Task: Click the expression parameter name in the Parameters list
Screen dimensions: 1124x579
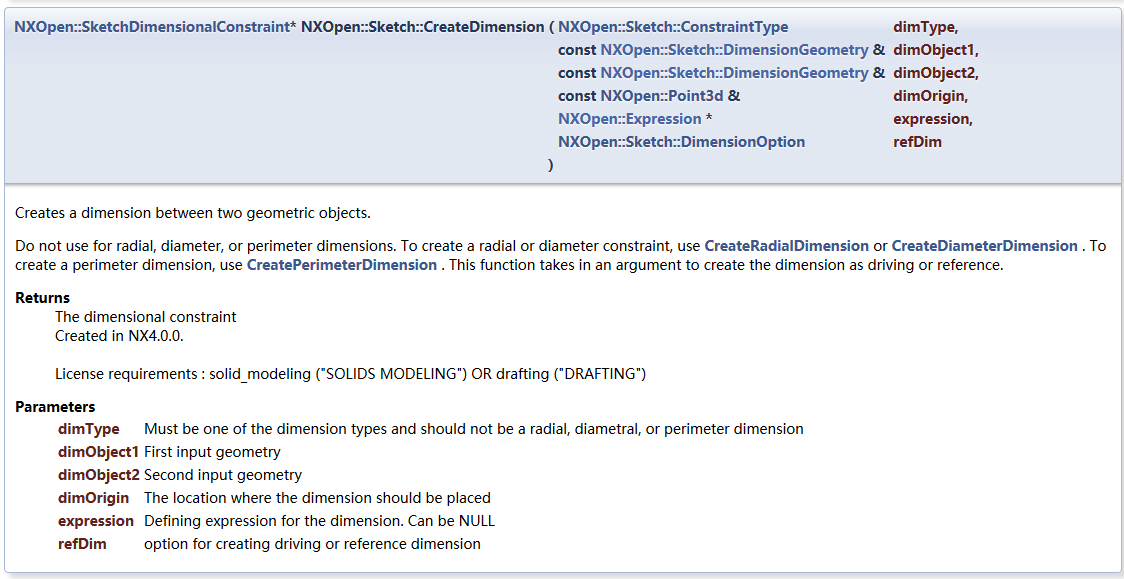Action: point(96,520)
